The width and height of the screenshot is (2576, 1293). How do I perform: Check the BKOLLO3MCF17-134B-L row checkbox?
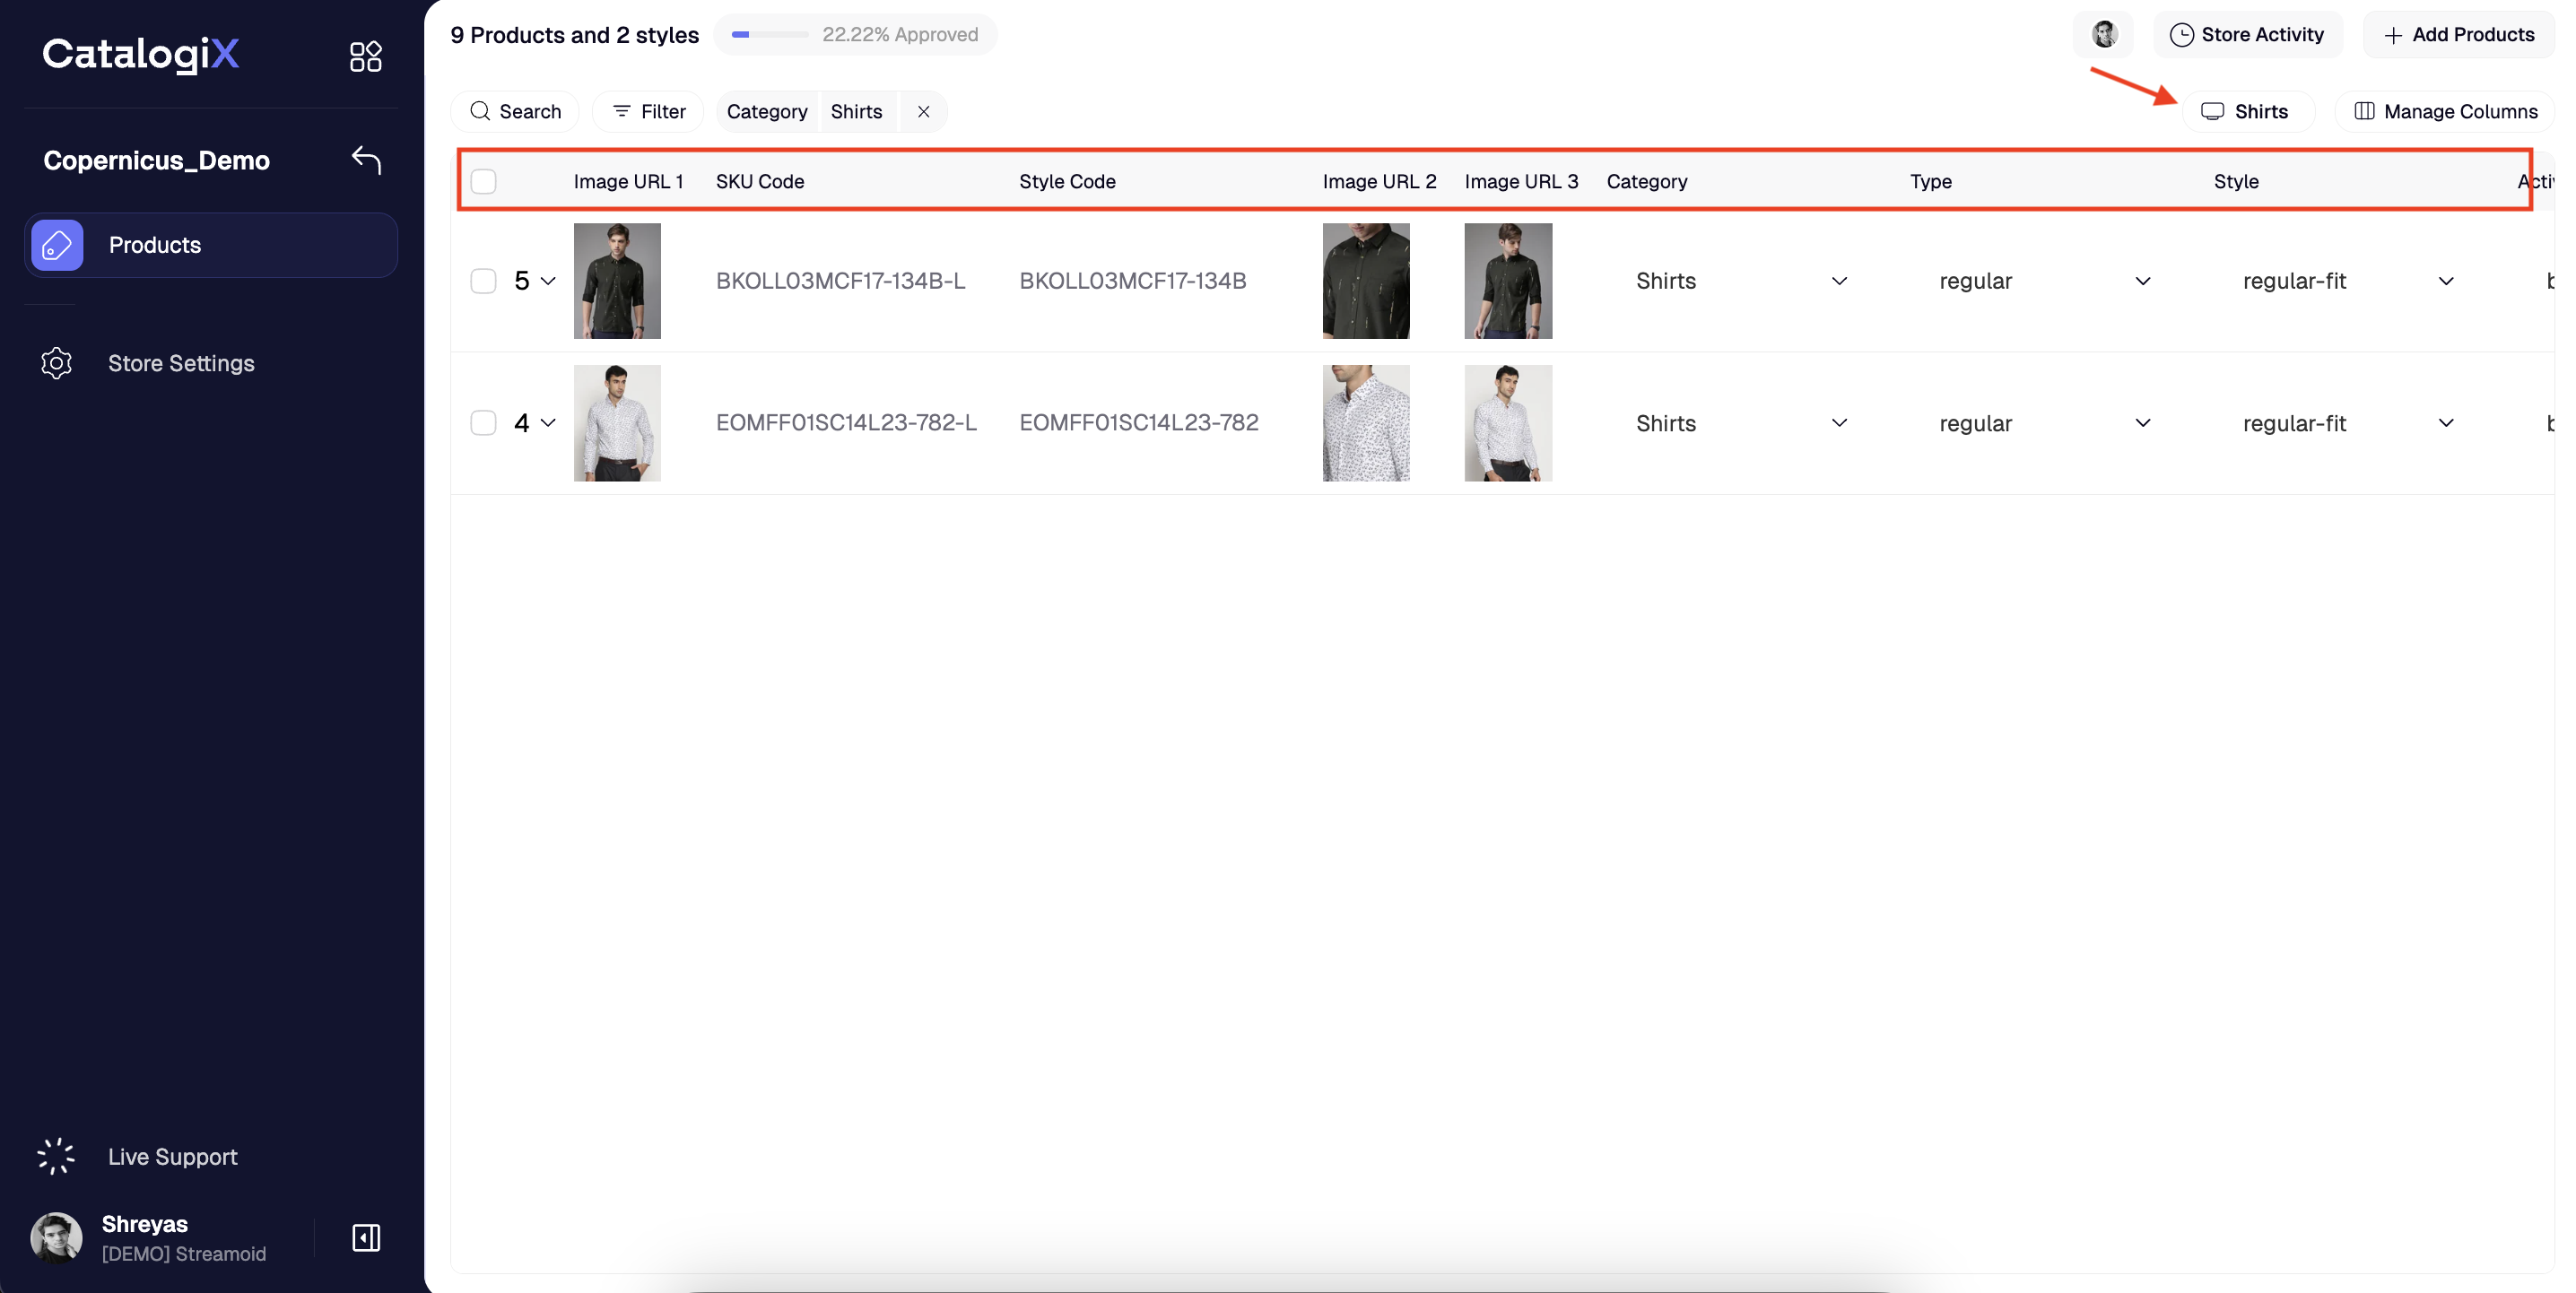(x=483, y=281)
